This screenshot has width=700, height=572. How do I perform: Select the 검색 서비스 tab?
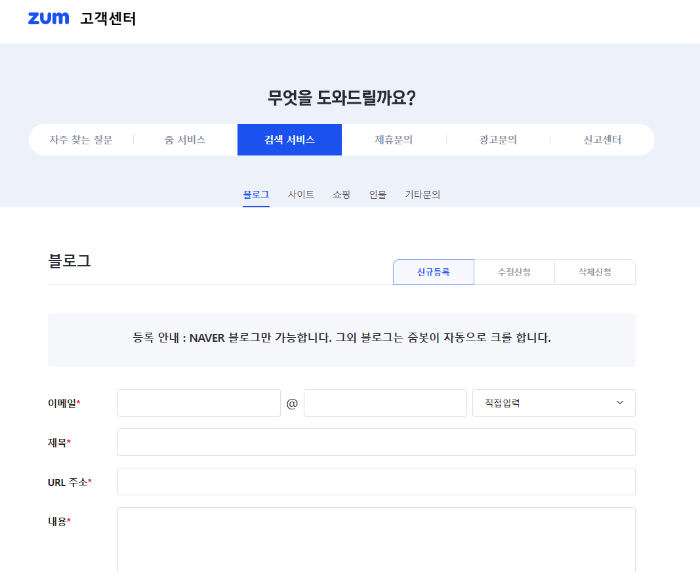click(x=290, y=140)
